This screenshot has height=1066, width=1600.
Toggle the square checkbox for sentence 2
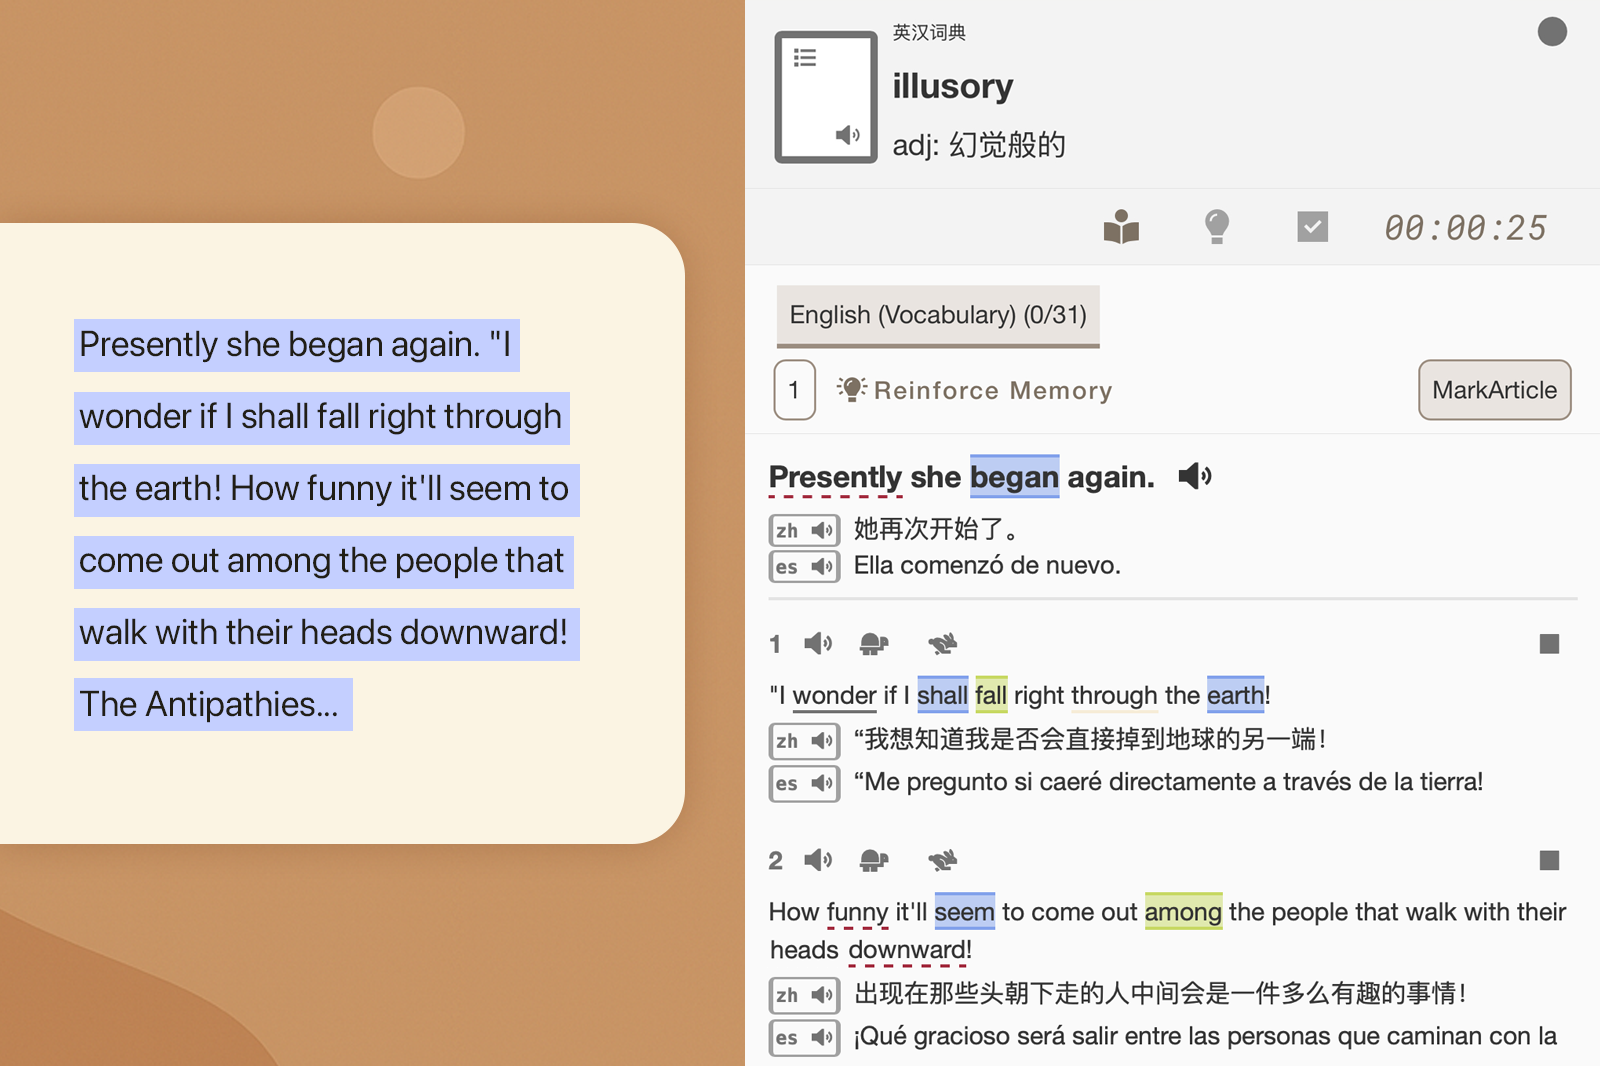coord(1549,860)
